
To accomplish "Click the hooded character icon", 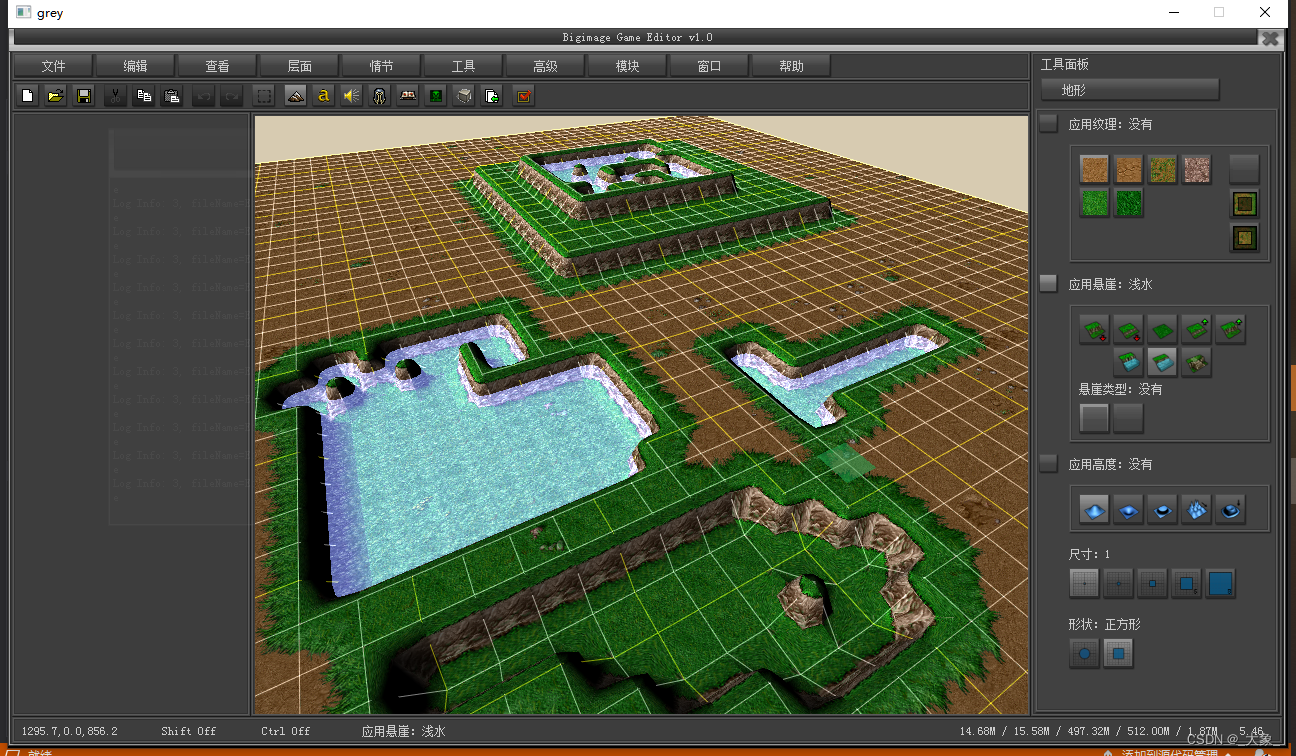I will tap(380, 96).
